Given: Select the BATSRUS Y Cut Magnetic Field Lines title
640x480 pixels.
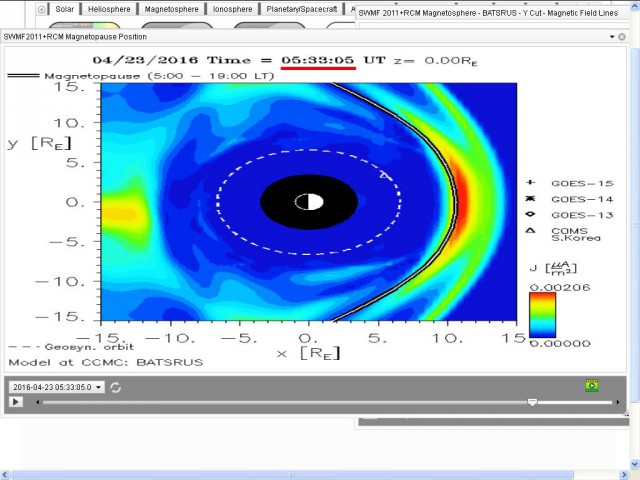Looking at the screenshot, I should [x=495, y=13].
